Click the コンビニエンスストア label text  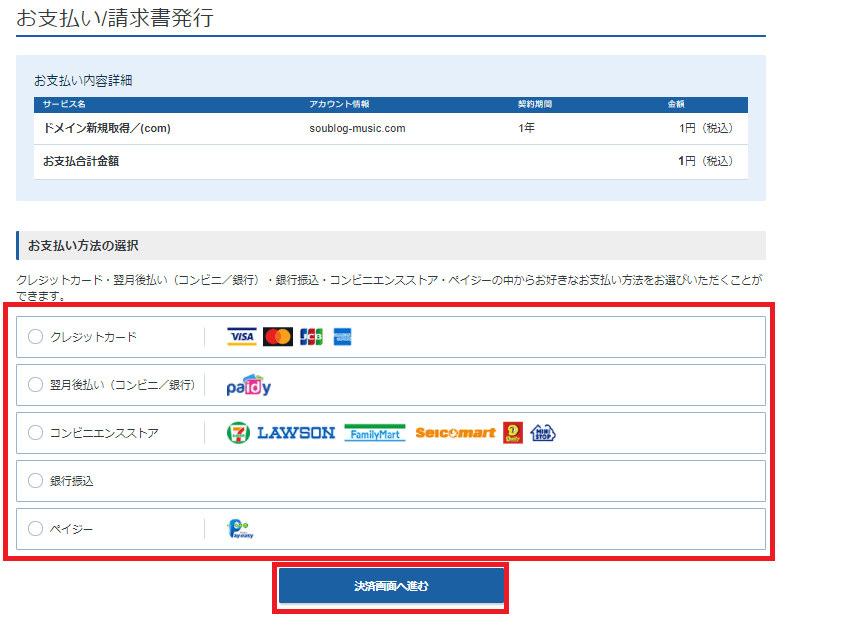[104, 433]
